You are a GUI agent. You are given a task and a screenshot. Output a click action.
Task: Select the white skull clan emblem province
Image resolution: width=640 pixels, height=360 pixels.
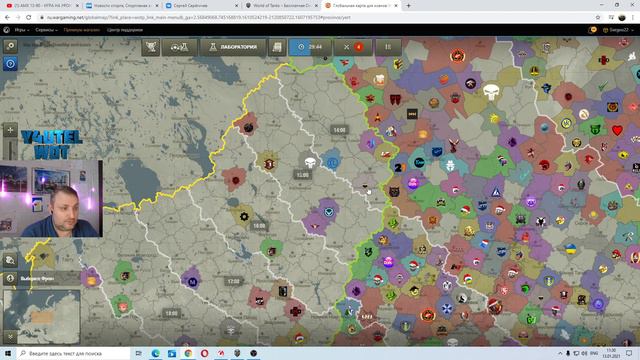pos(310,162)
